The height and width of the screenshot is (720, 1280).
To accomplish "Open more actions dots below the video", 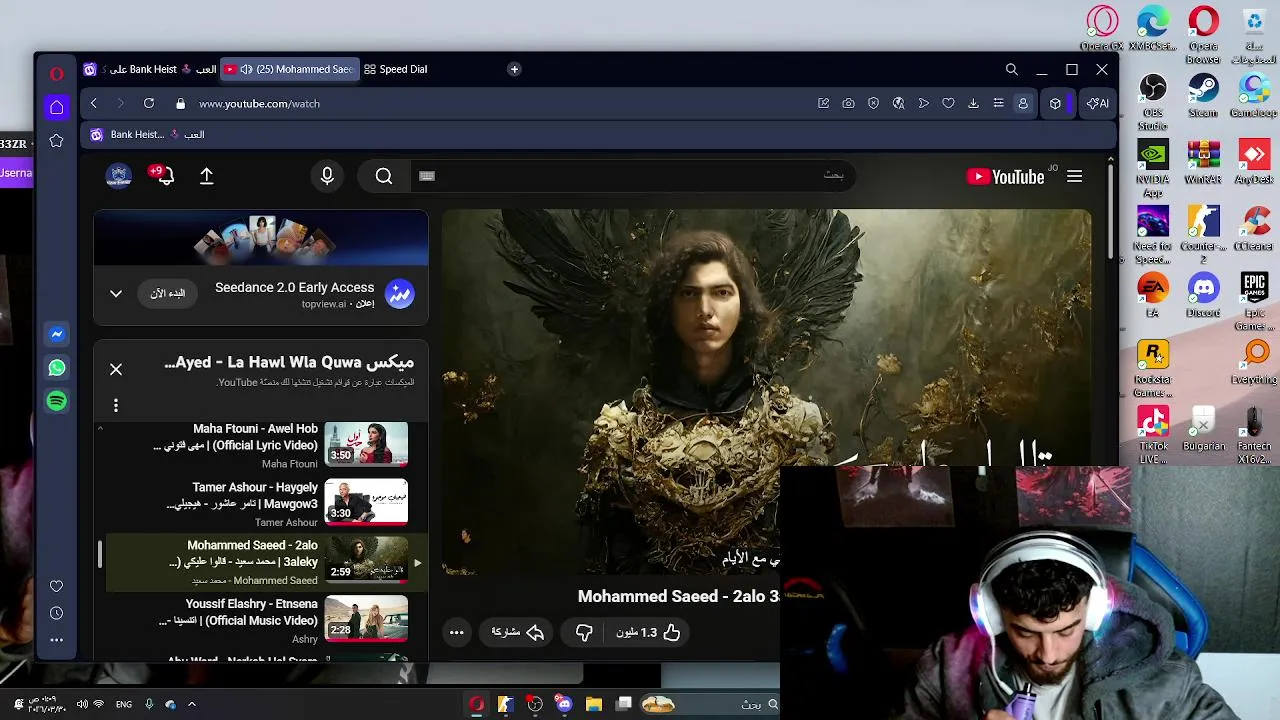I will tap(456, 632).
